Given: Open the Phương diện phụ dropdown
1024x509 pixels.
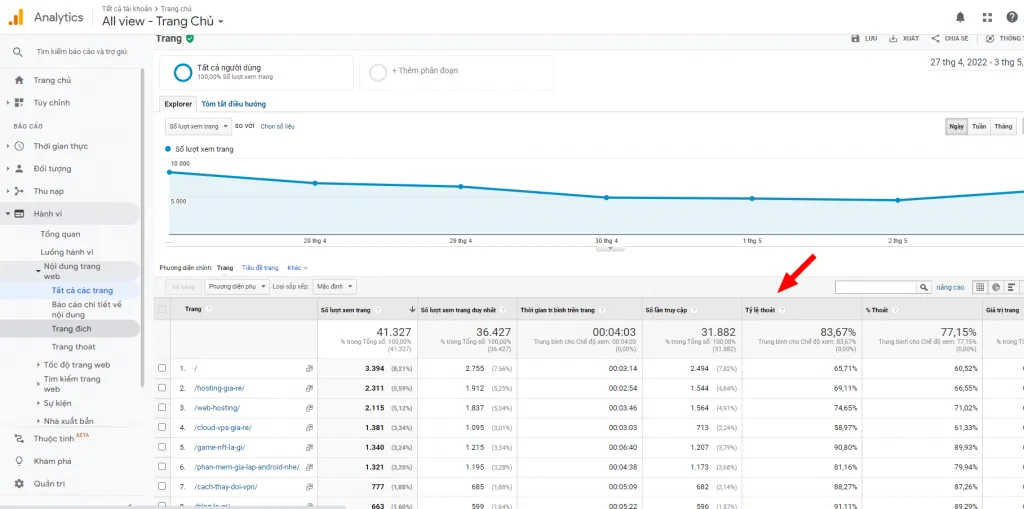Looking at the screenshot, I should click(x=236, y=287).
